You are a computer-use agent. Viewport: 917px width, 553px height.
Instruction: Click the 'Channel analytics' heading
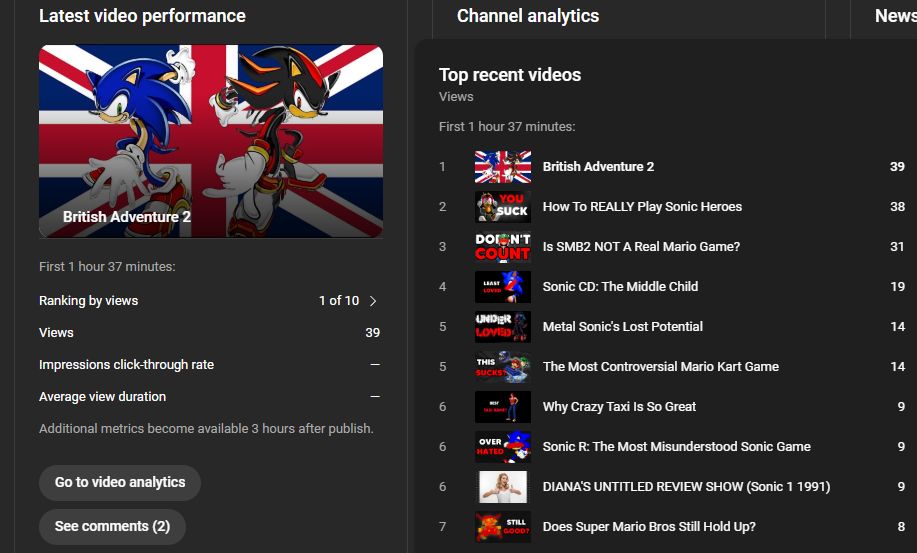coord(528,16)
